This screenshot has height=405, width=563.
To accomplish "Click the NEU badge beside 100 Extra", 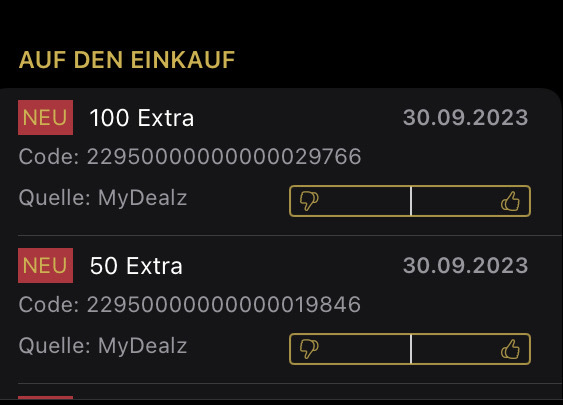I will [x=46, y=117].
